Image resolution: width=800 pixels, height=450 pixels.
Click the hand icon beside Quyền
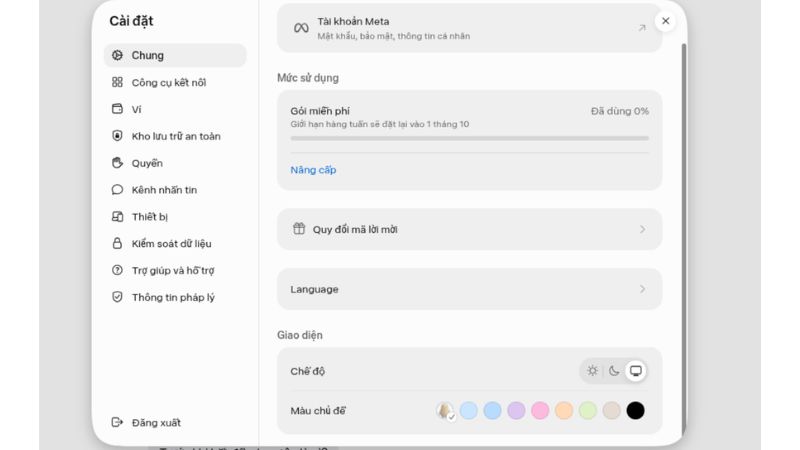(x=117, y=163)
